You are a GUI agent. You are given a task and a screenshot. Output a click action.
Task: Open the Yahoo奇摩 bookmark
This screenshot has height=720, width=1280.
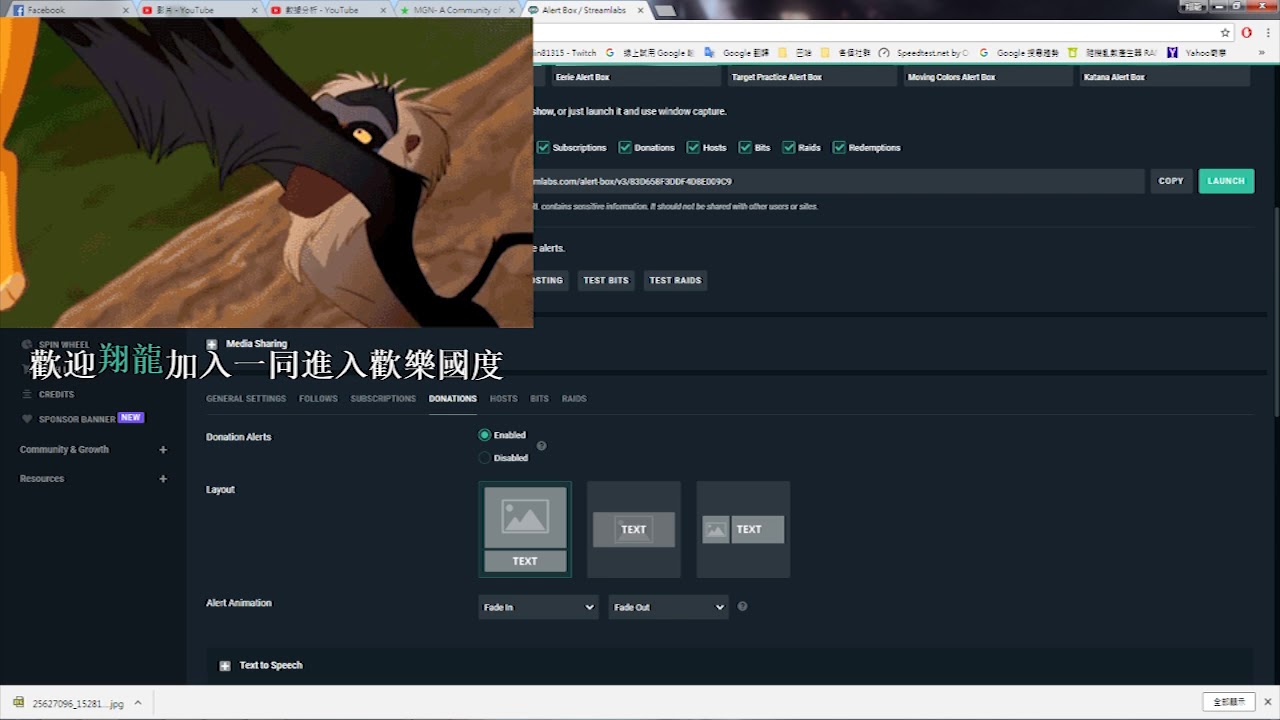(1196, 53)
